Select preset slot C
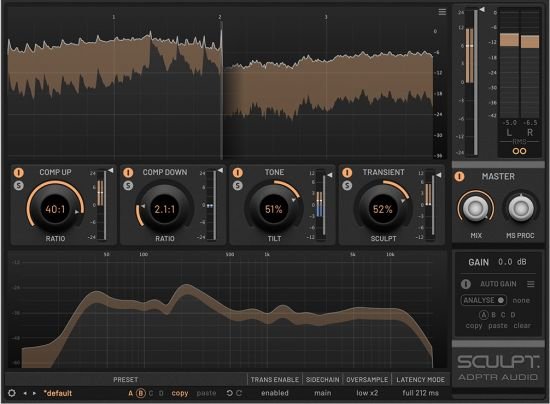The width and height of the screenshot is (550, 404). click(151, 393)
